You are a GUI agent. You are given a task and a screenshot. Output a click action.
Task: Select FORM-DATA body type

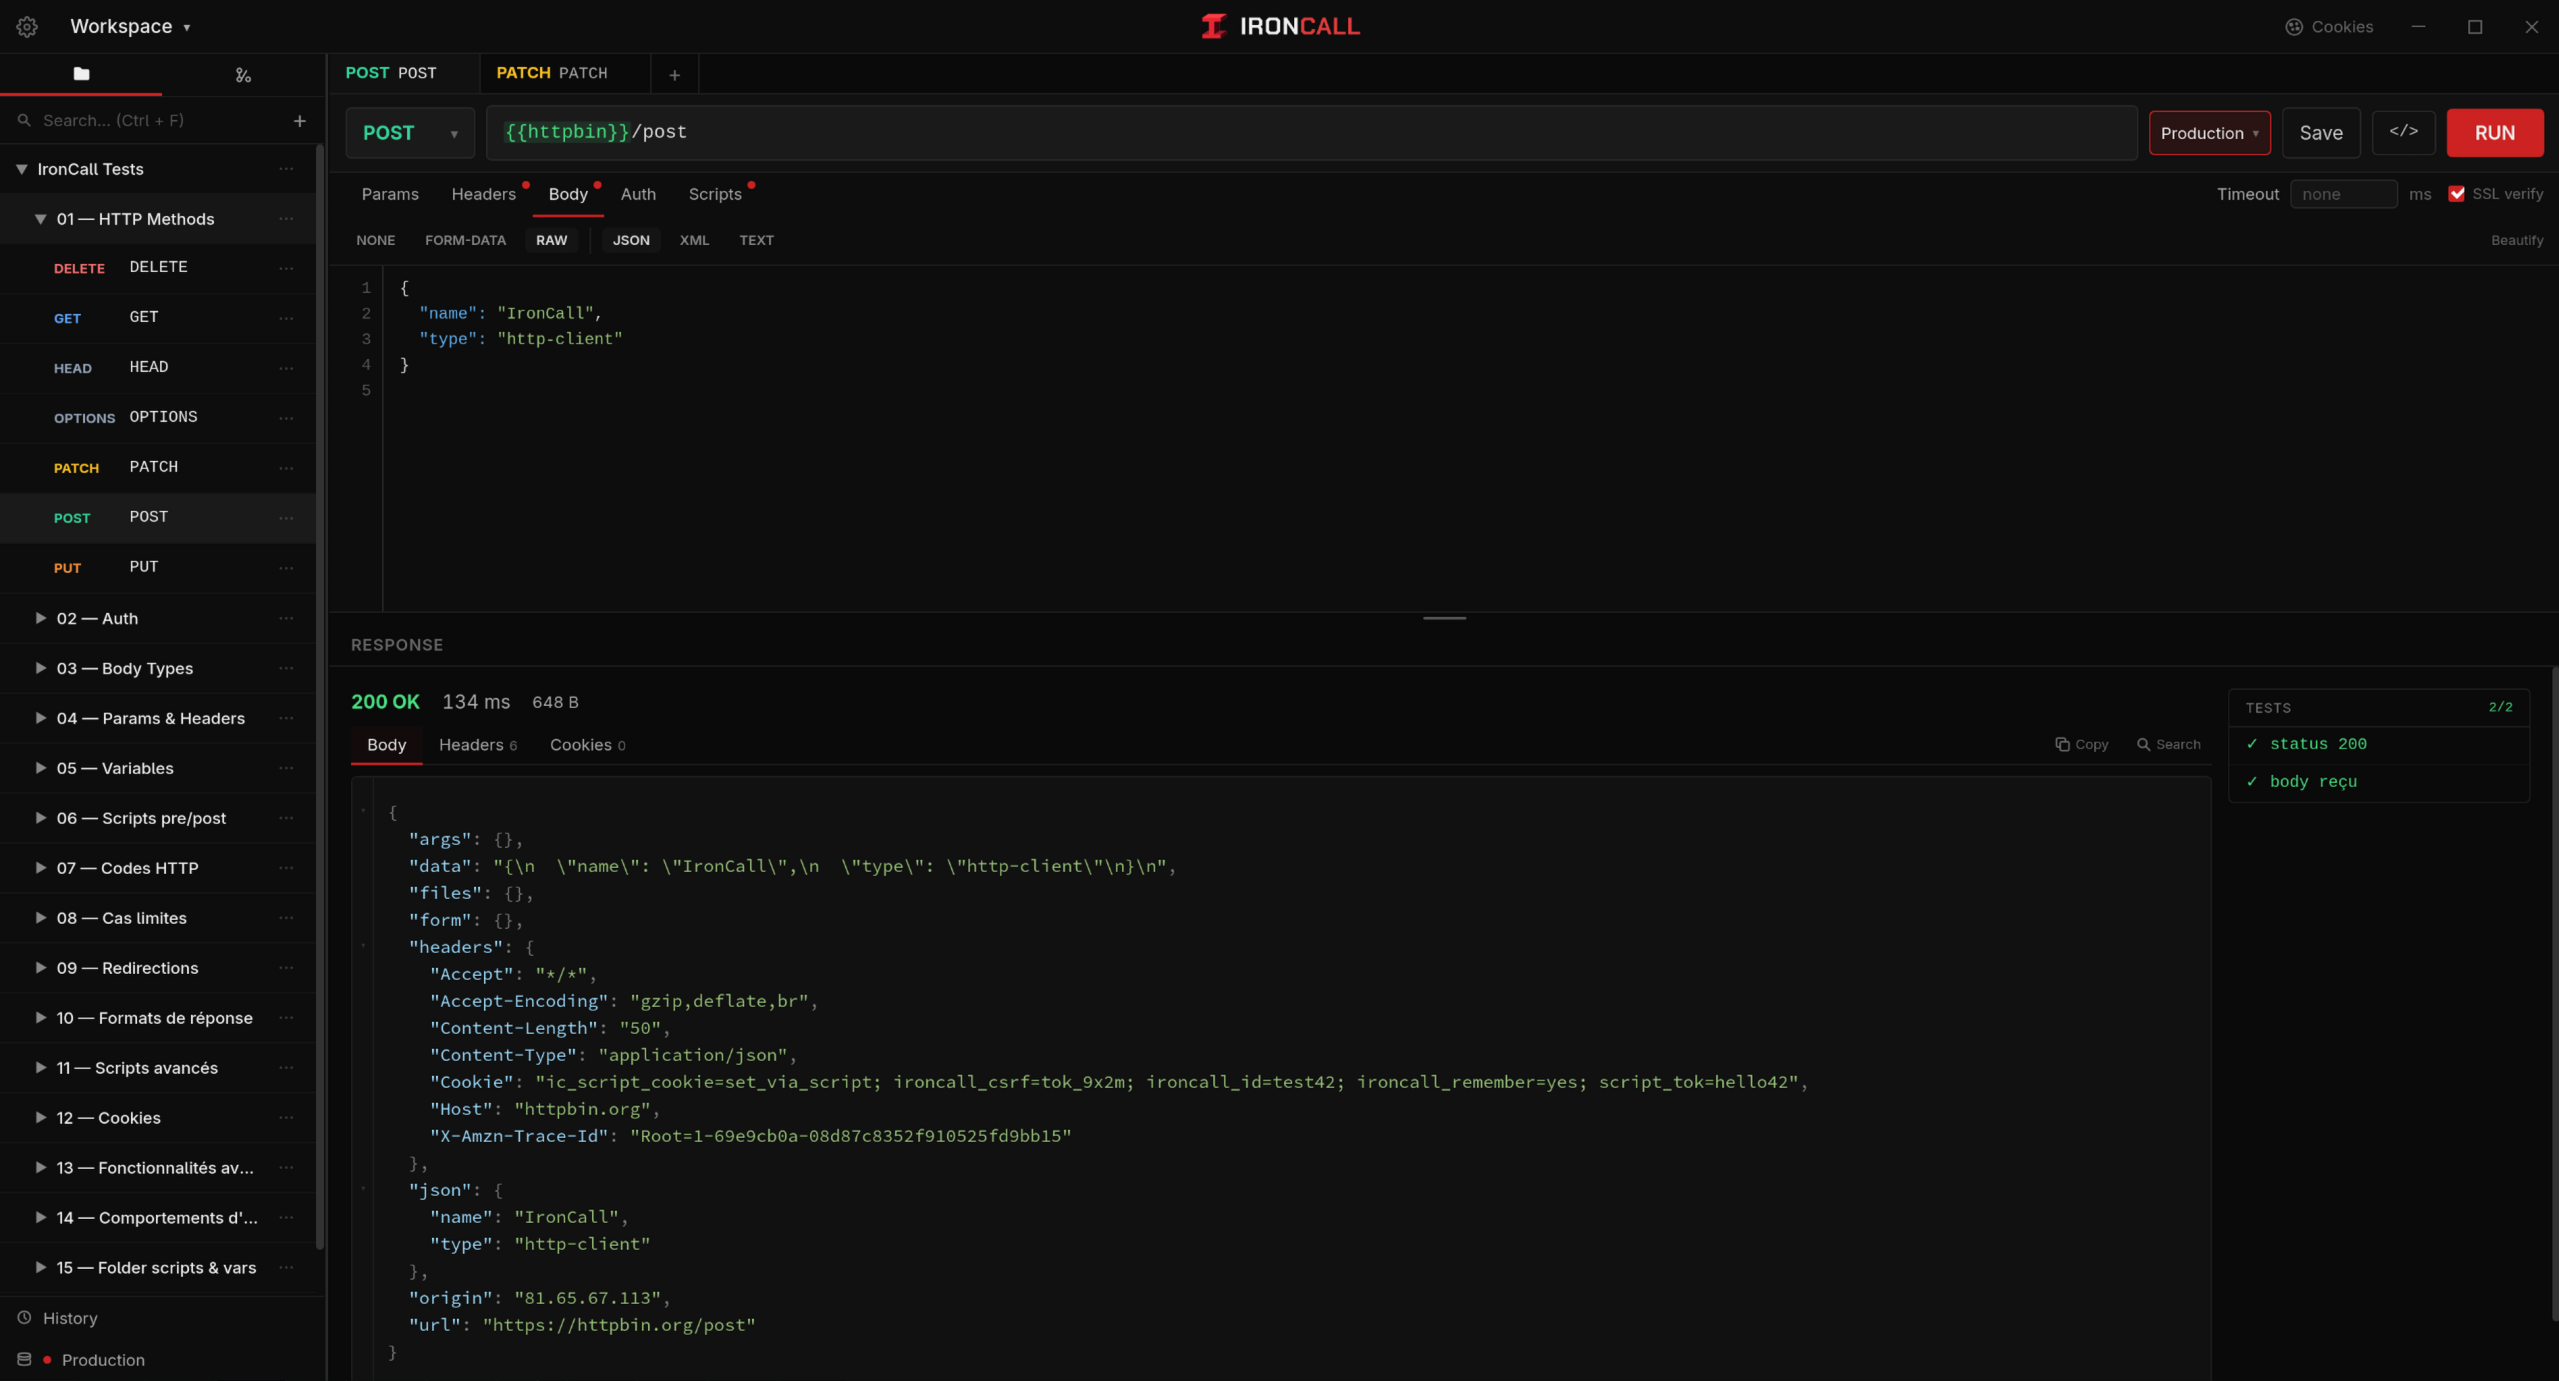[x=465, y=241]
